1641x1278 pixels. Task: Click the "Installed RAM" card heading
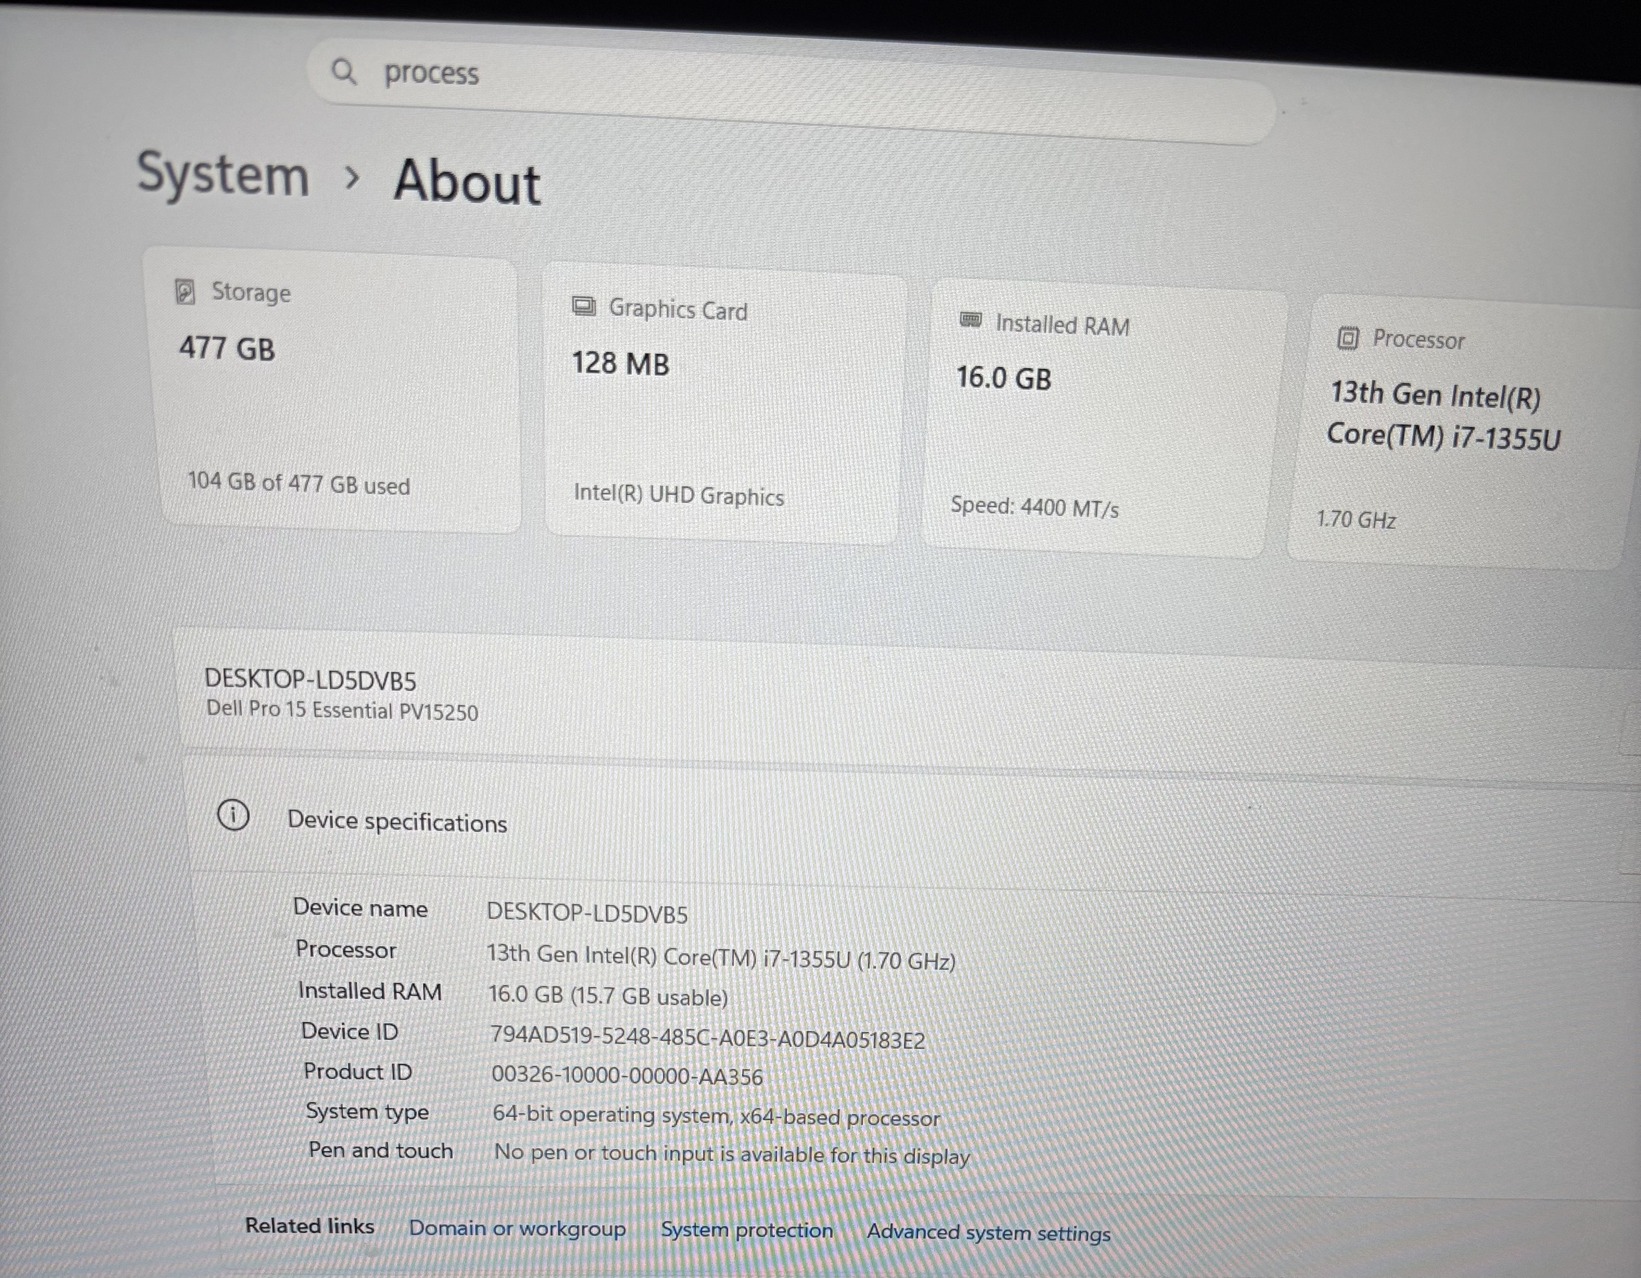[x=1063, y=324]
